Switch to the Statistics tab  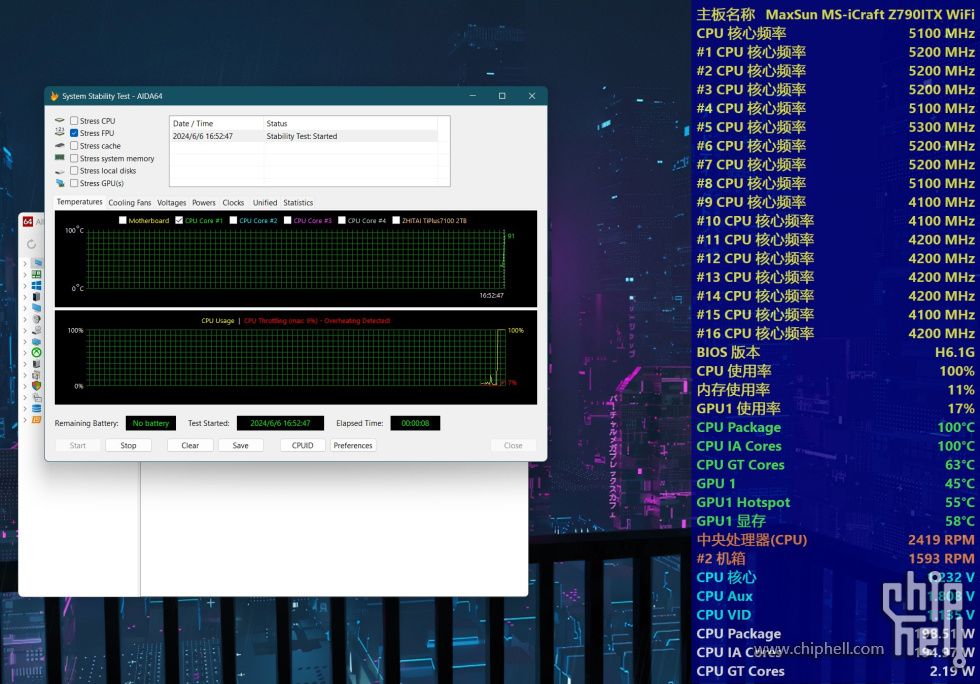[x=298, y=203]
